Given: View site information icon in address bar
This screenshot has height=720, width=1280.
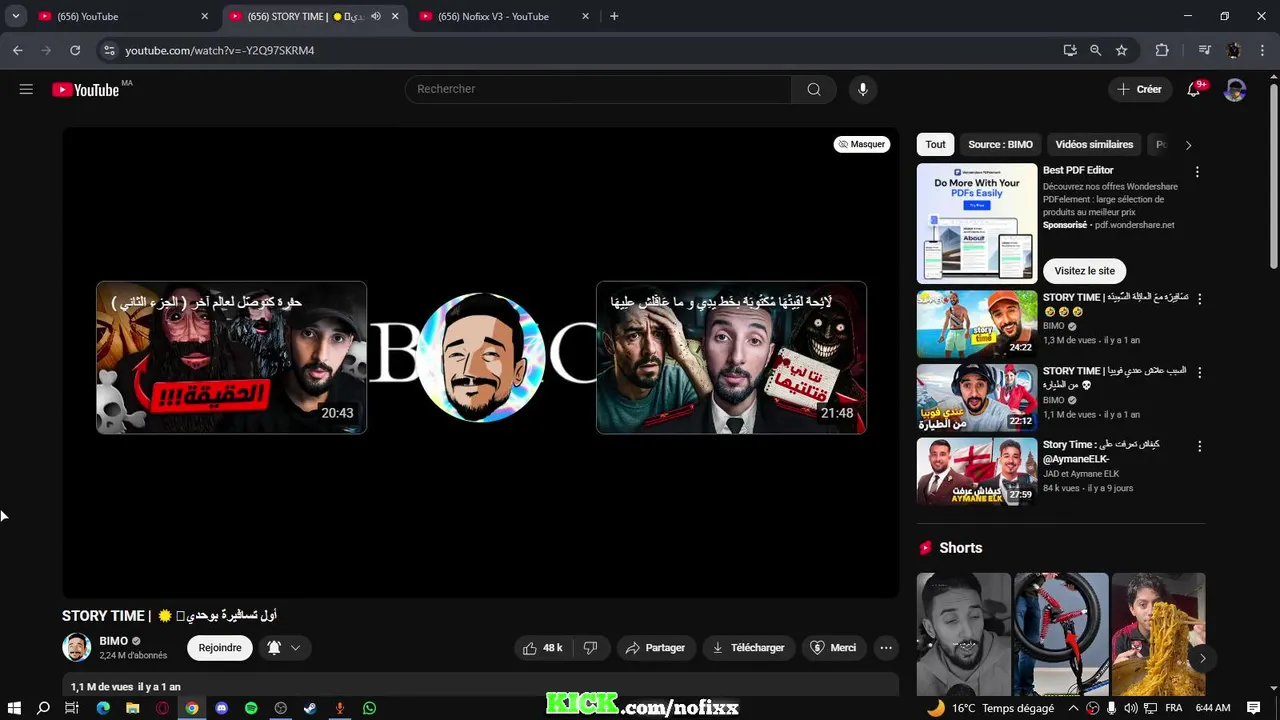Looking at the screenshot, I should (110, 50).
